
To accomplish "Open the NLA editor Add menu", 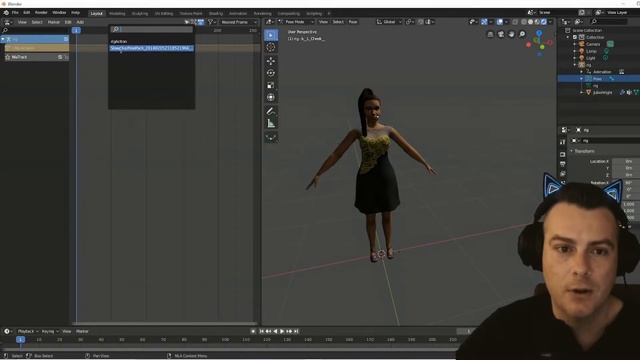I will pyautogui.click(x=80, y=22).
